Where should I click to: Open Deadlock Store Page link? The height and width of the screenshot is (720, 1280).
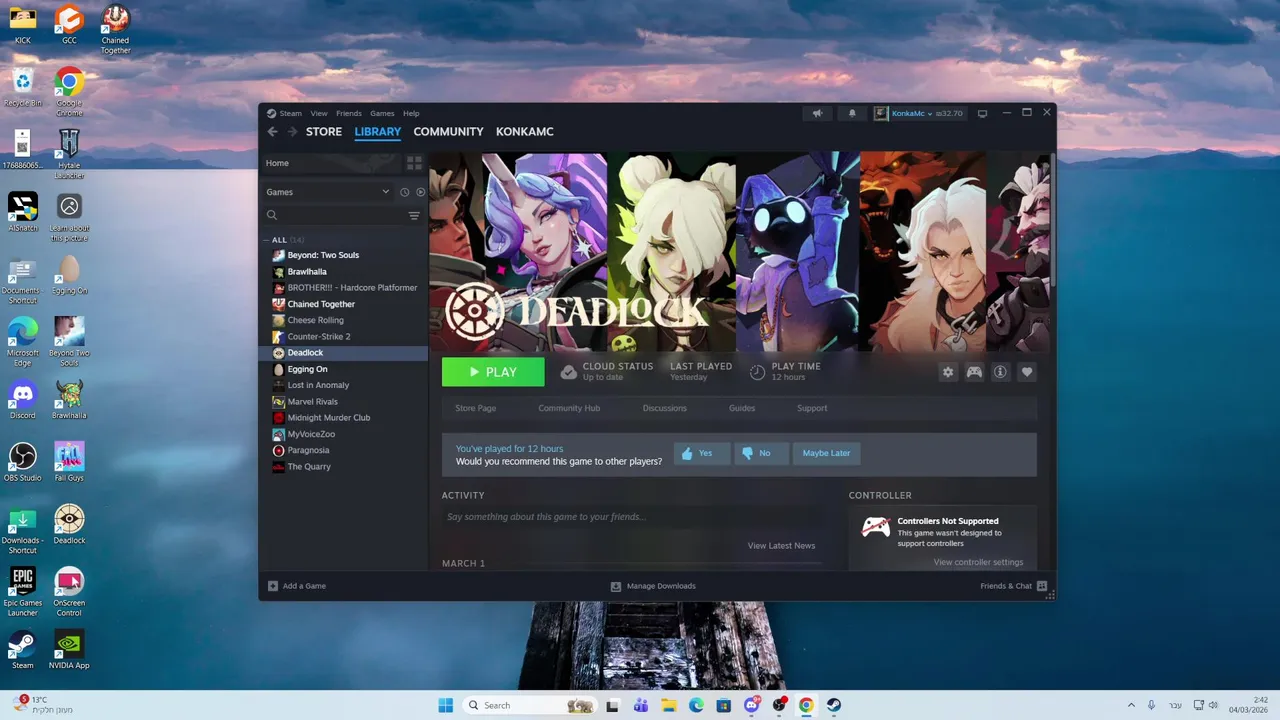coord(476,408)
